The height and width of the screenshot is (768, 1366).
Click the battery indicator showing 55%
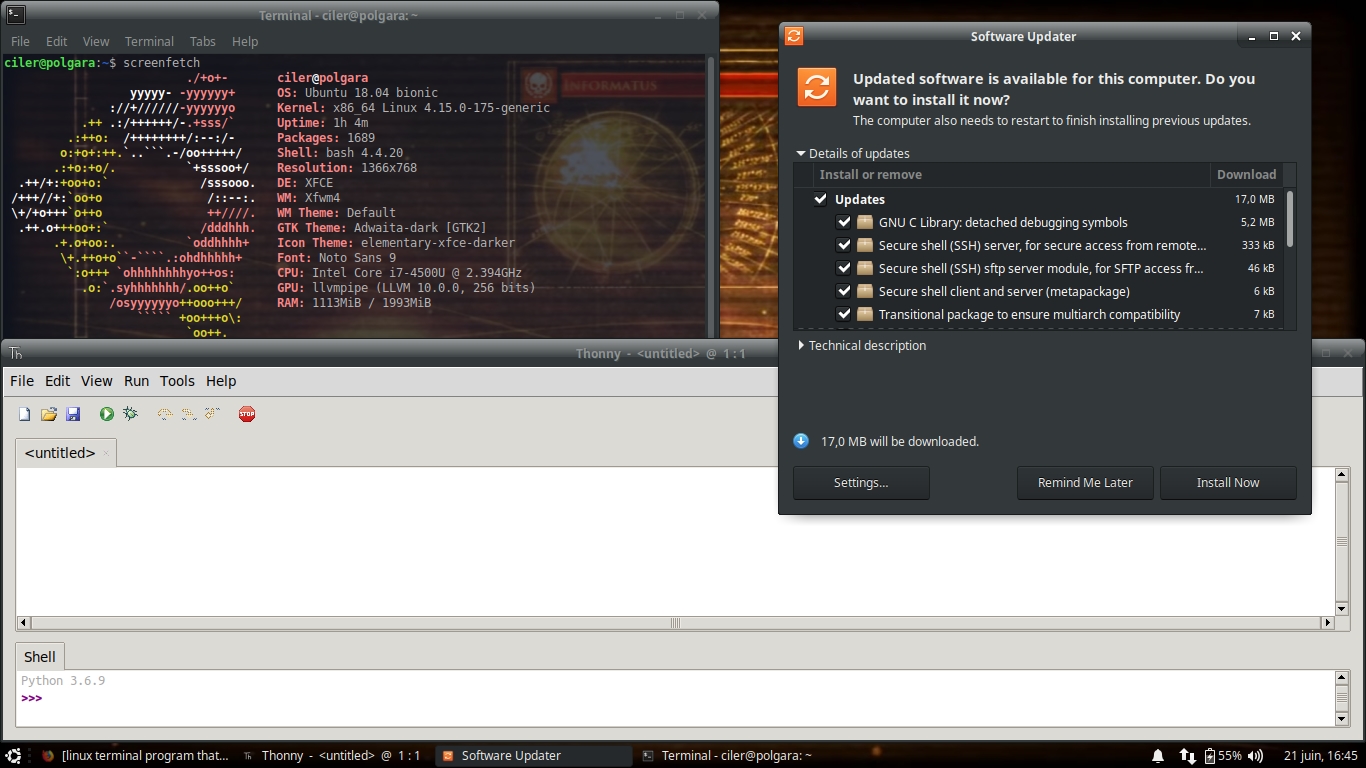click(1222, 756)
